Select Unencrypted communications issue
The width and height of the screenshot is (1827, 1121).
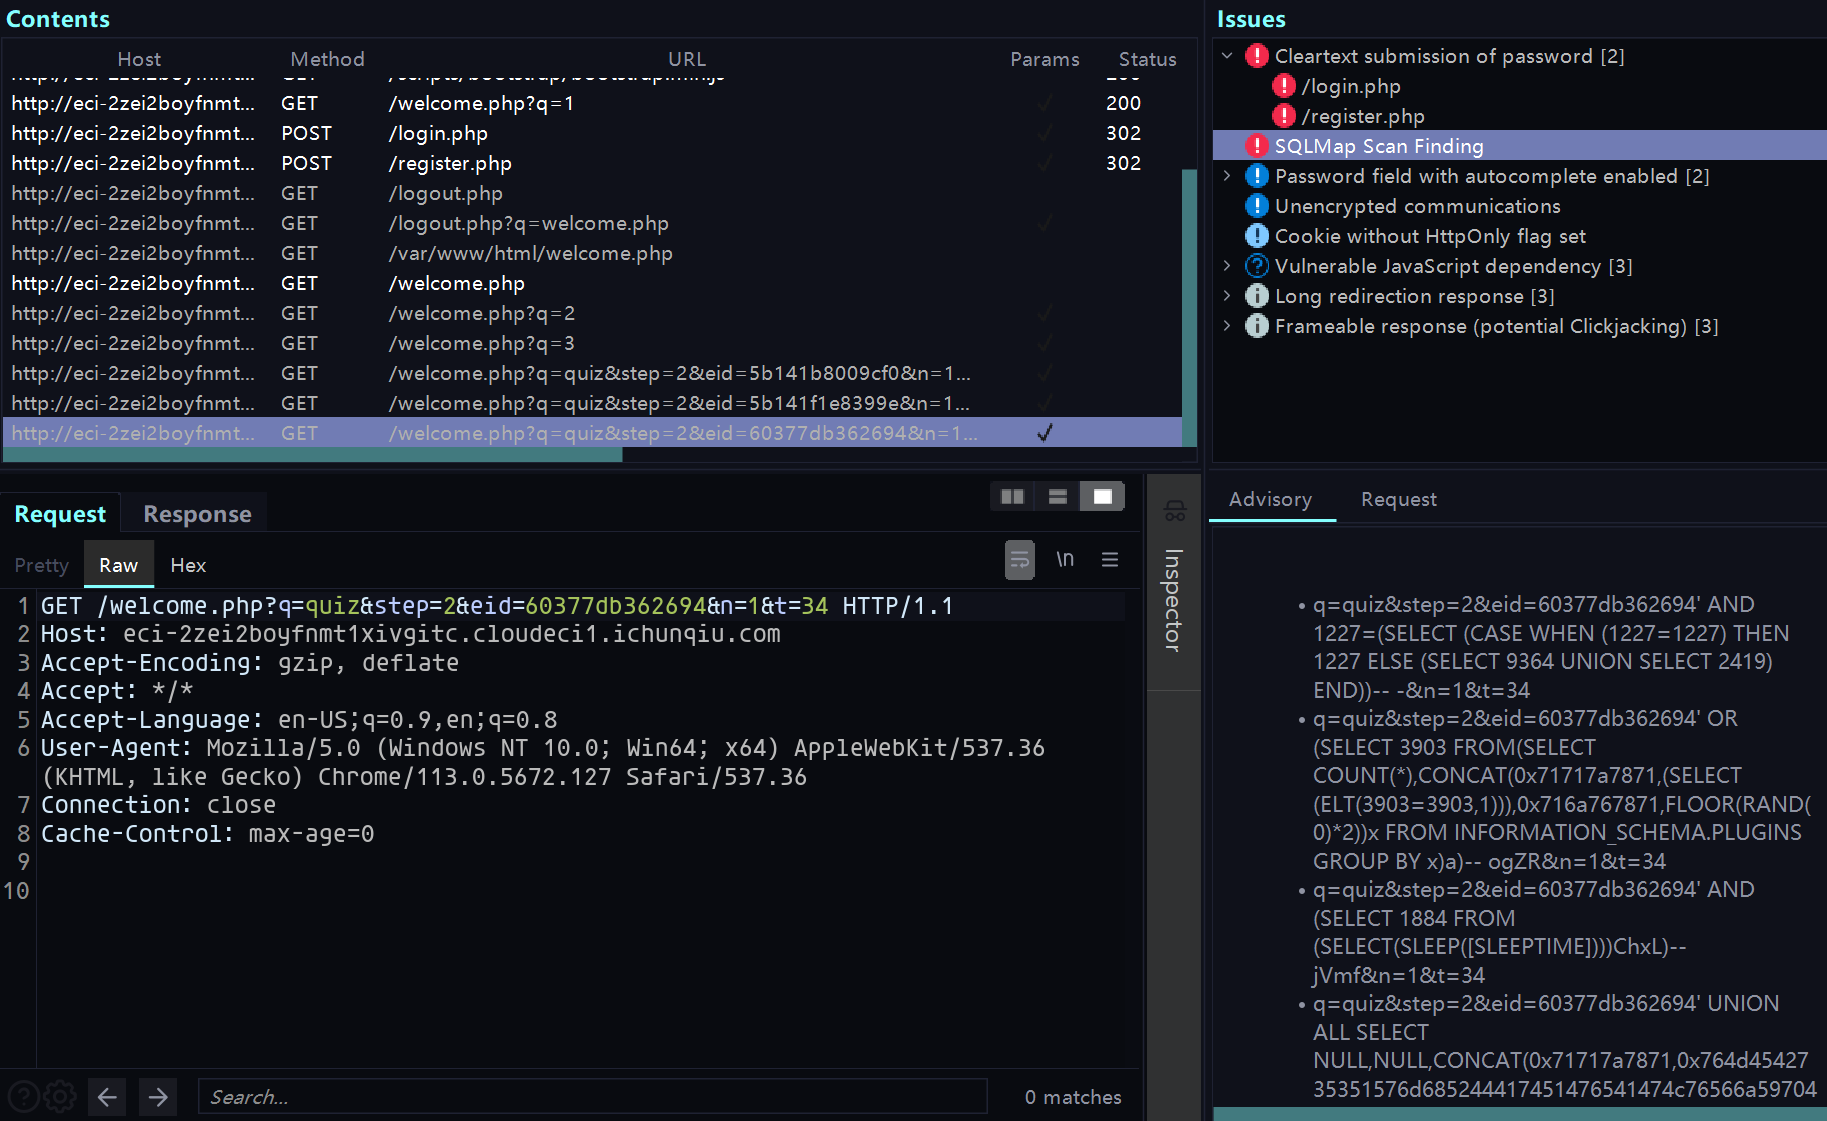pos(1417,206)
